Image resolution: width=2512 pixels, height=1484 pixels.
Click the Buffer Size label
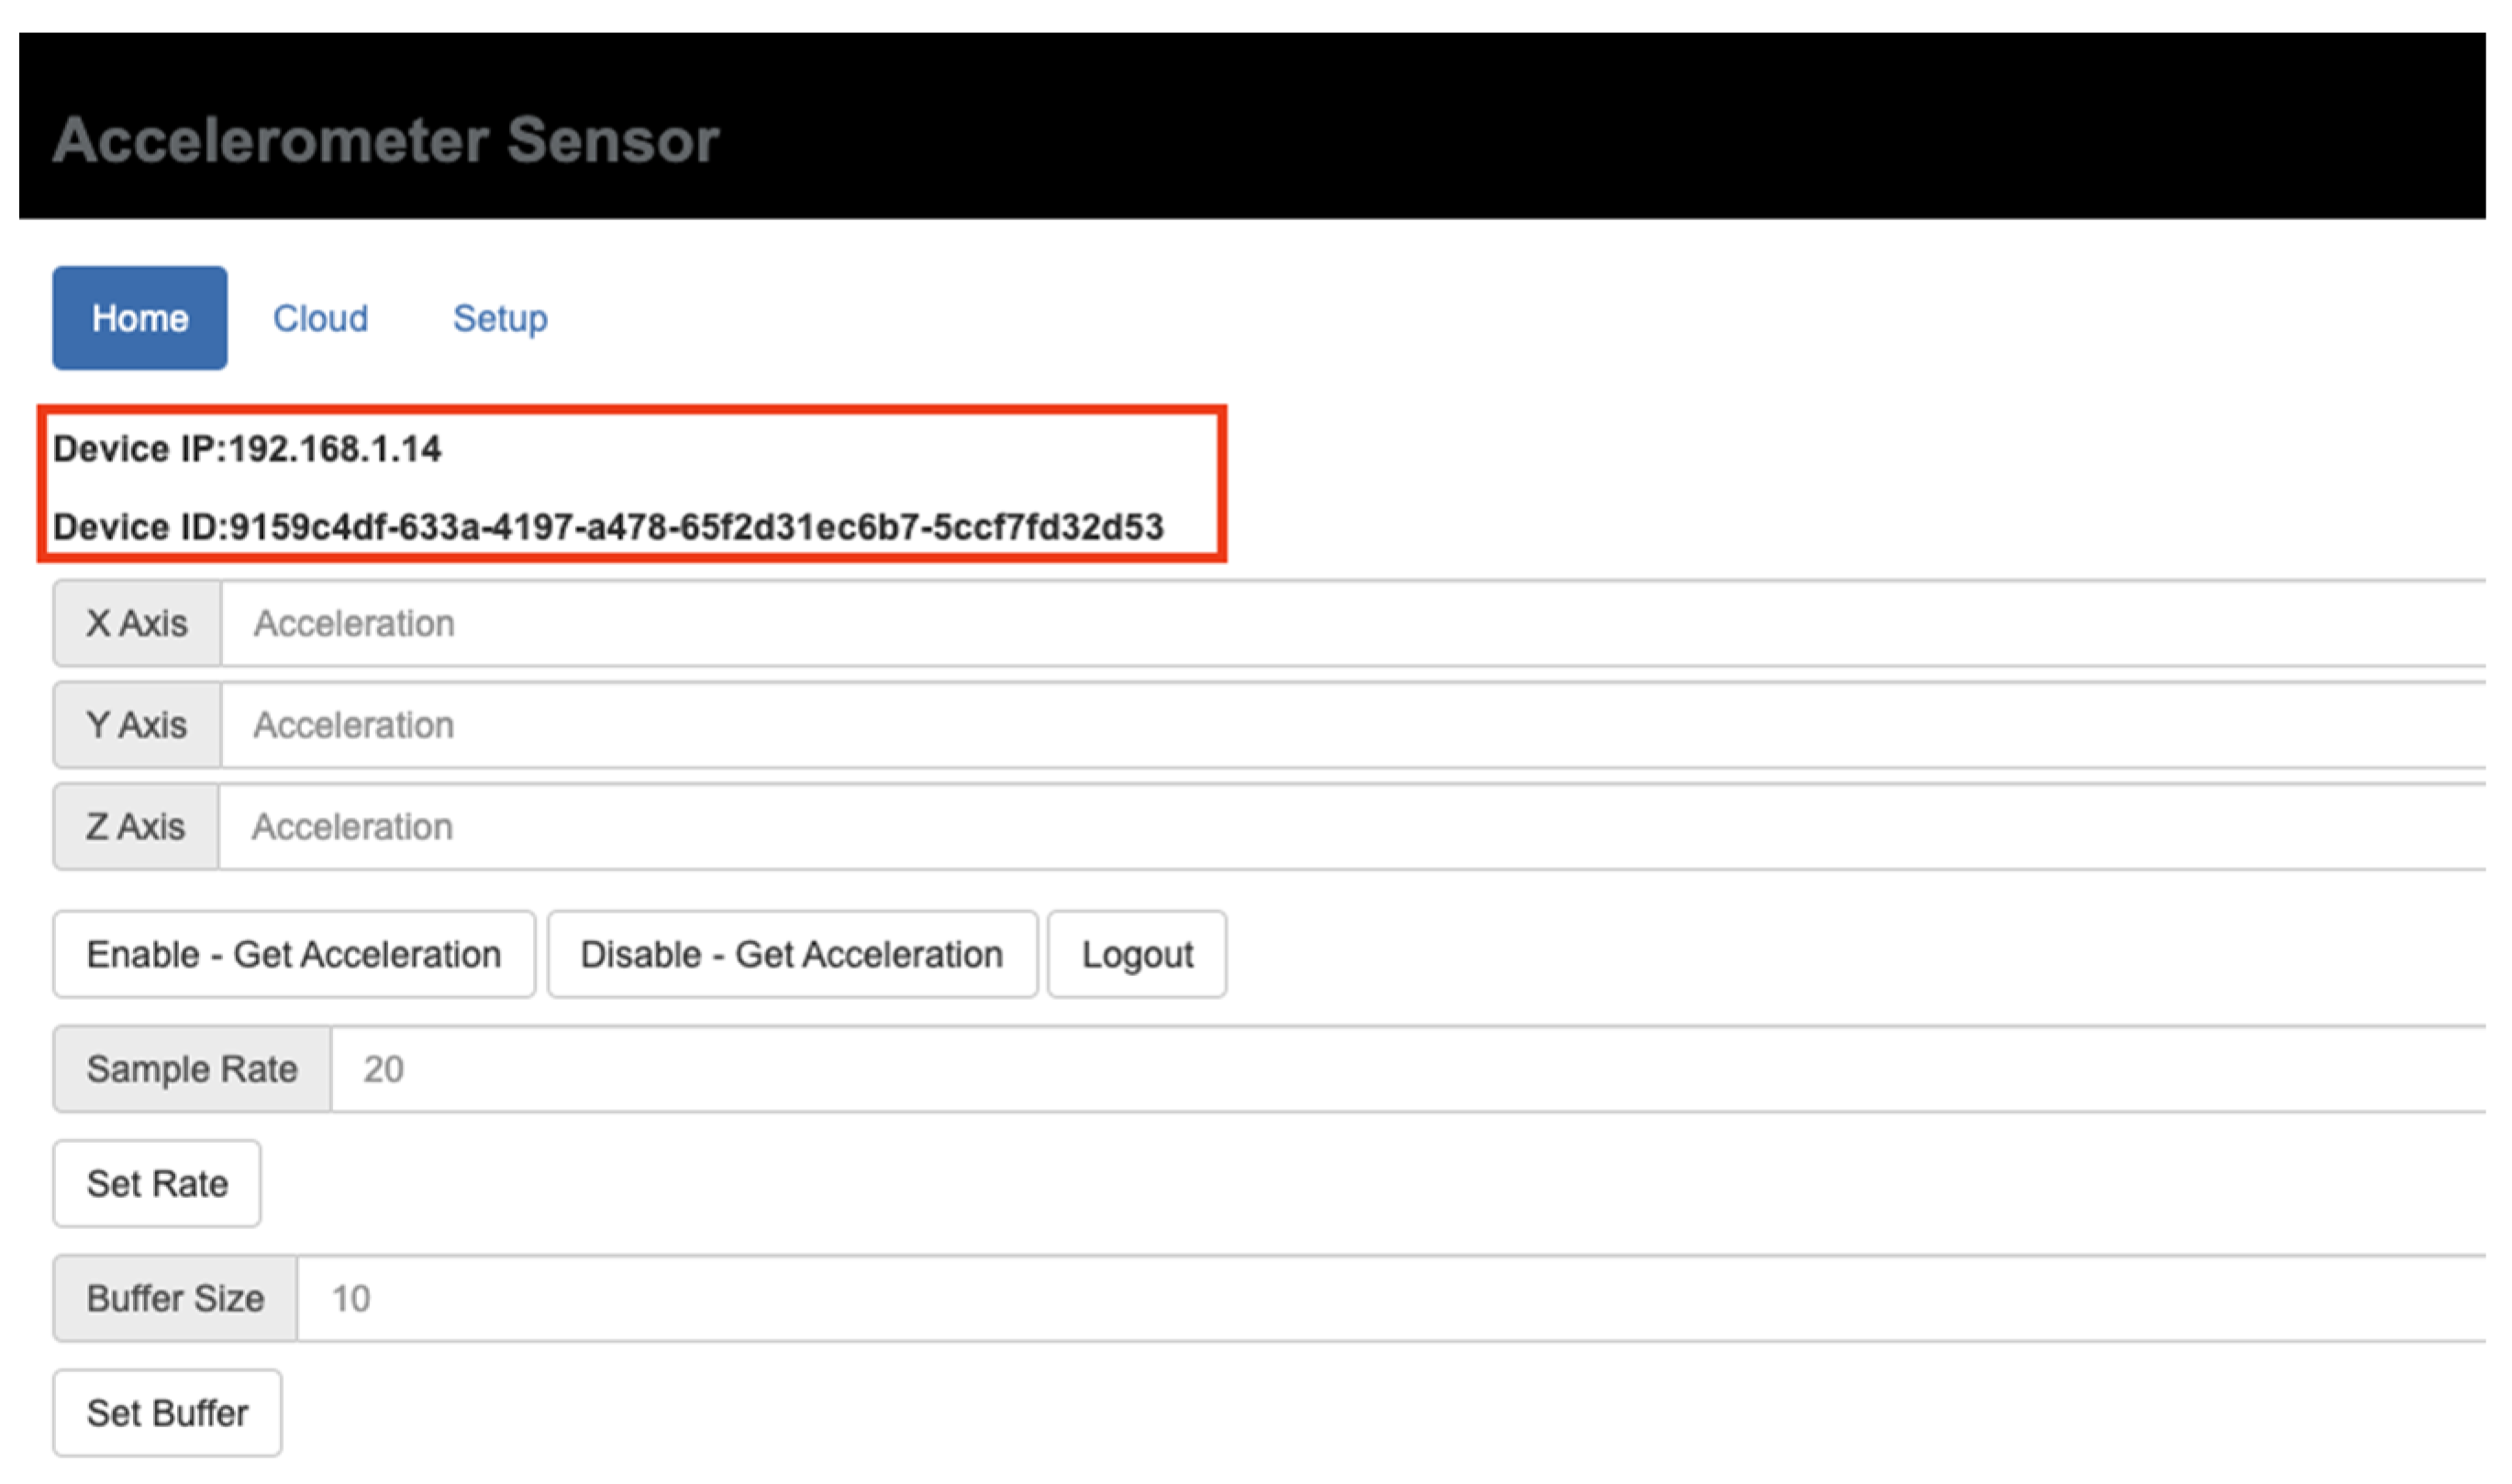point(174,1297)
